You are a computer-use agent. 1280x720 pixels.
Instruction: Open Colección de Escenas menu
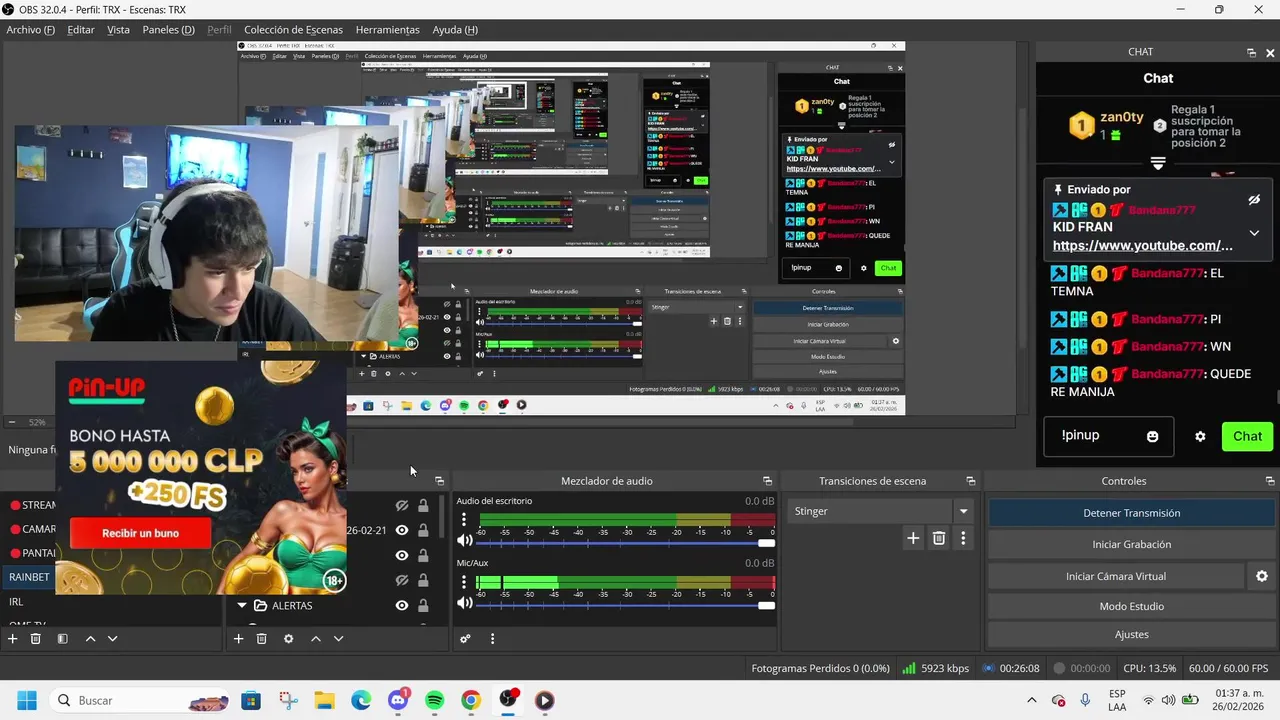click(x=293, y=30)
